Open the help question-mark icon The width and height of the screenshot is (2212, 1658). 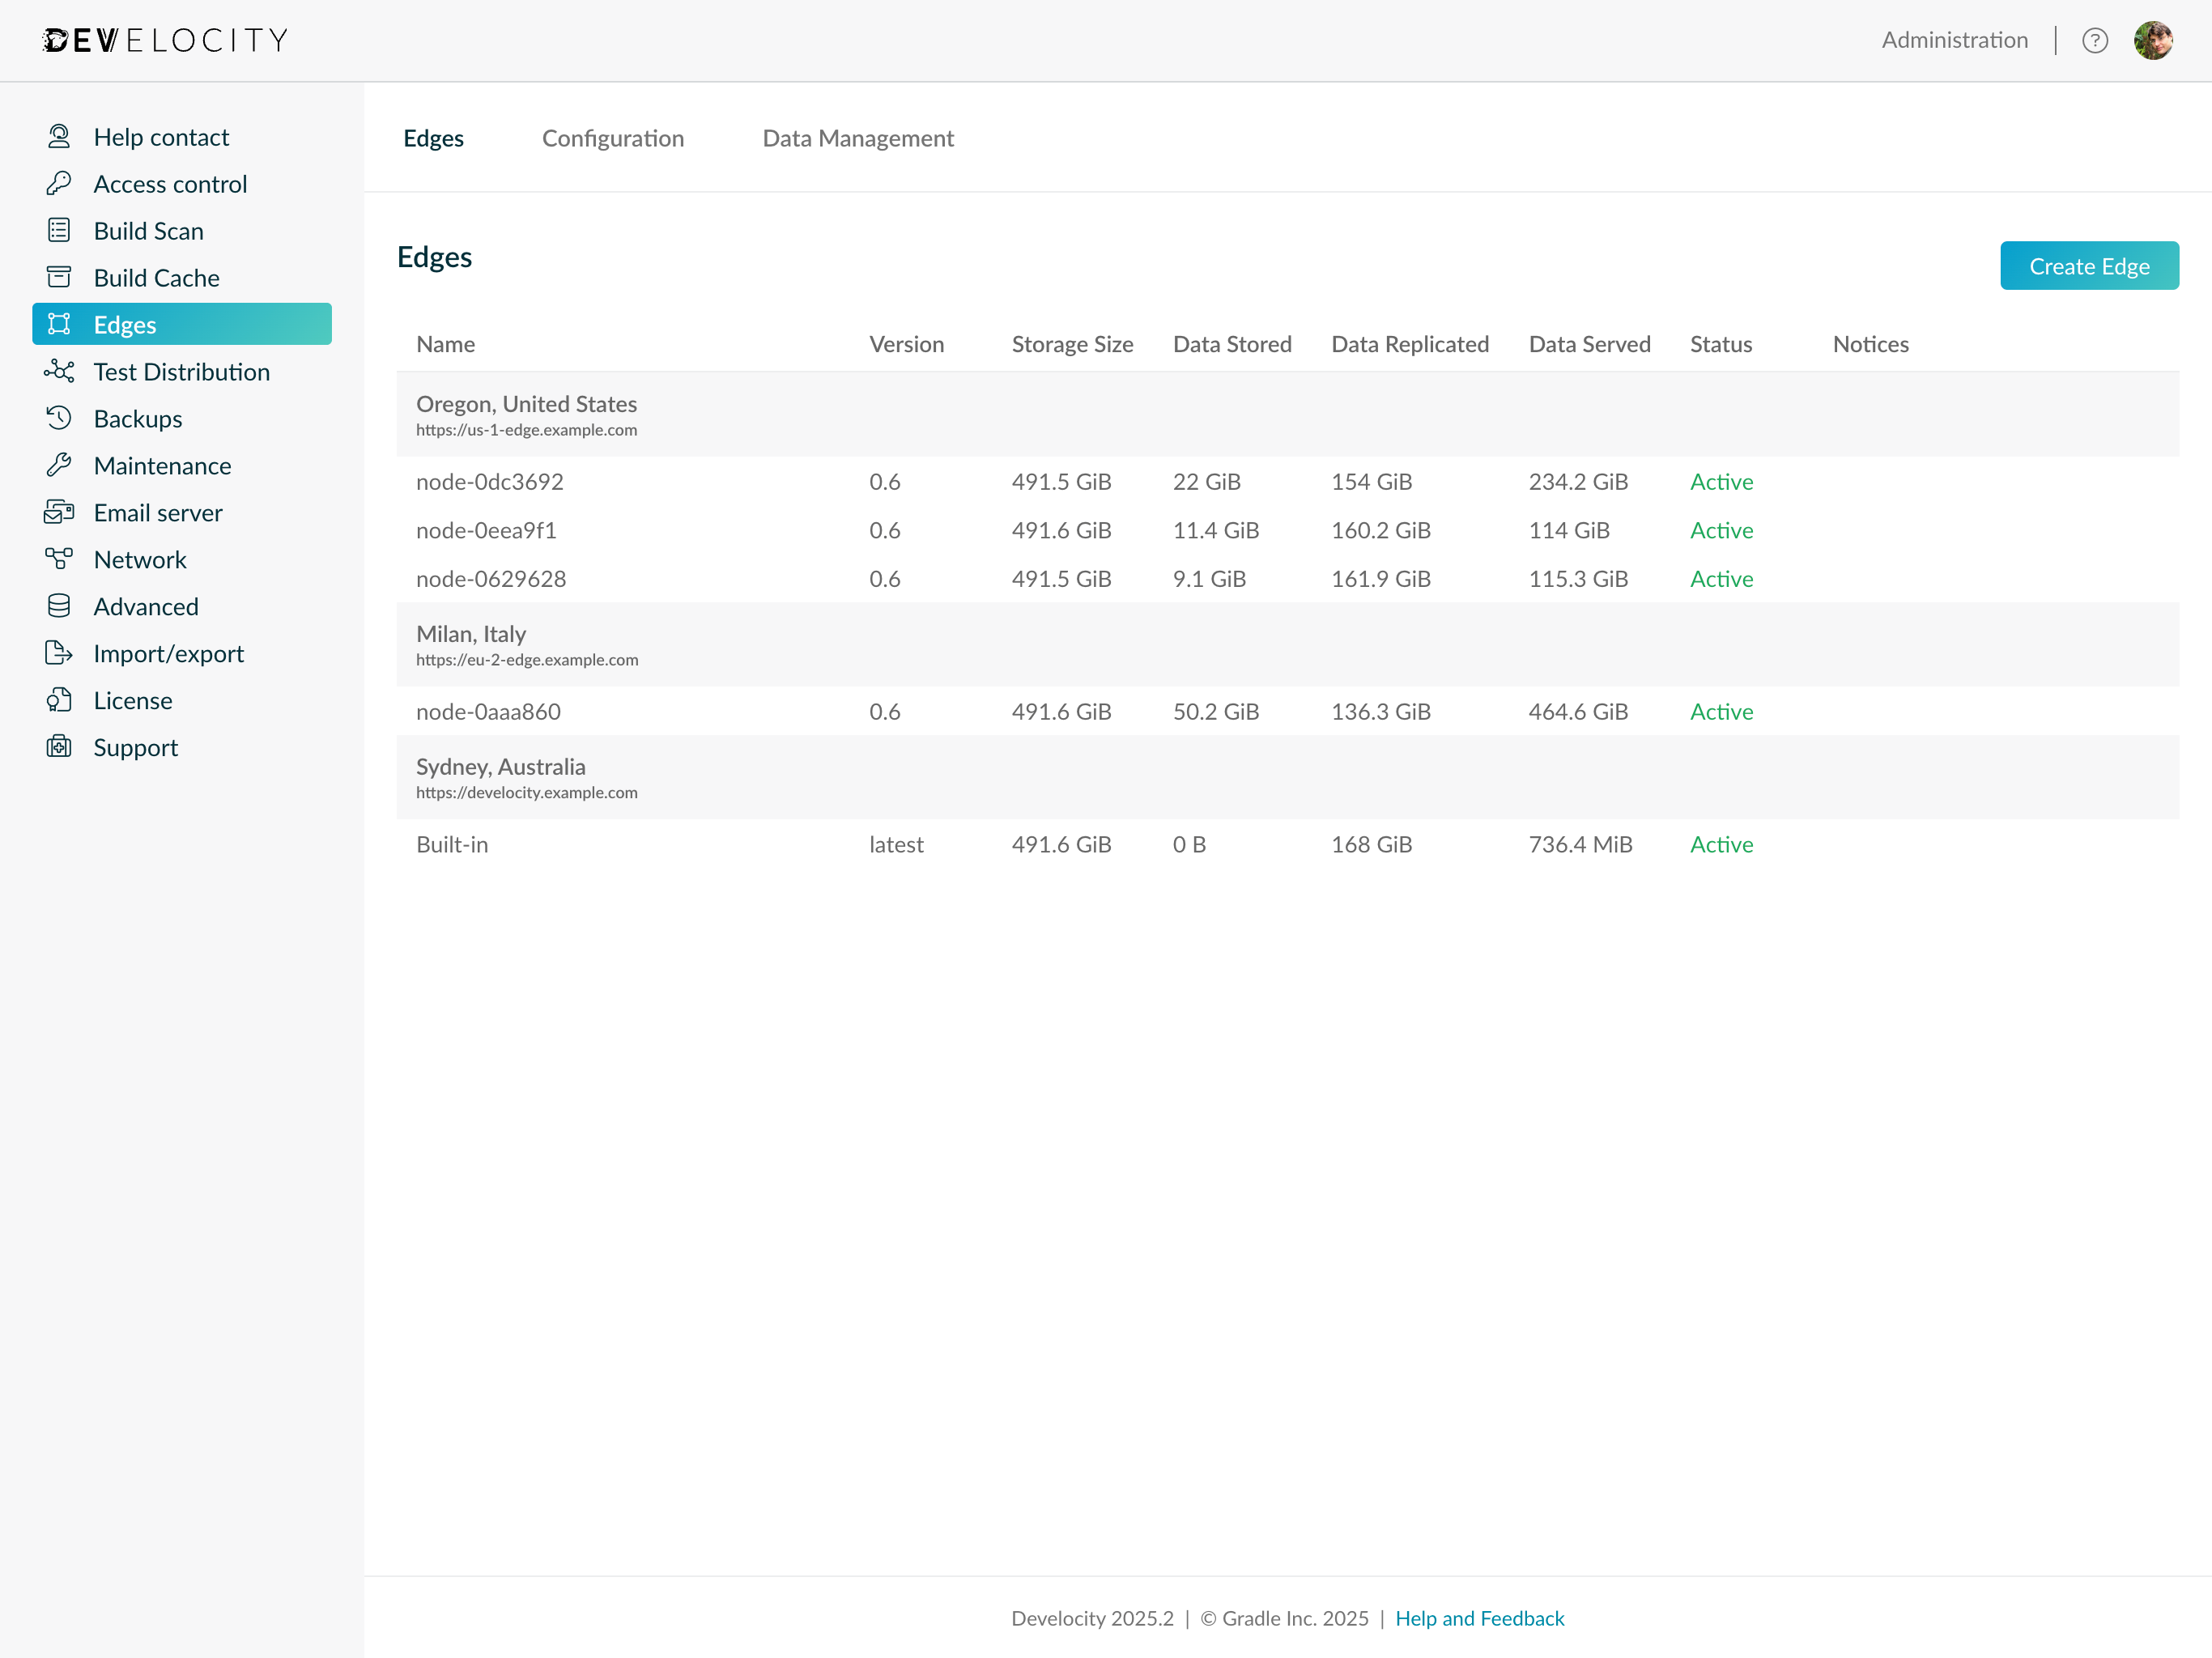click(x=2095, y=40)
